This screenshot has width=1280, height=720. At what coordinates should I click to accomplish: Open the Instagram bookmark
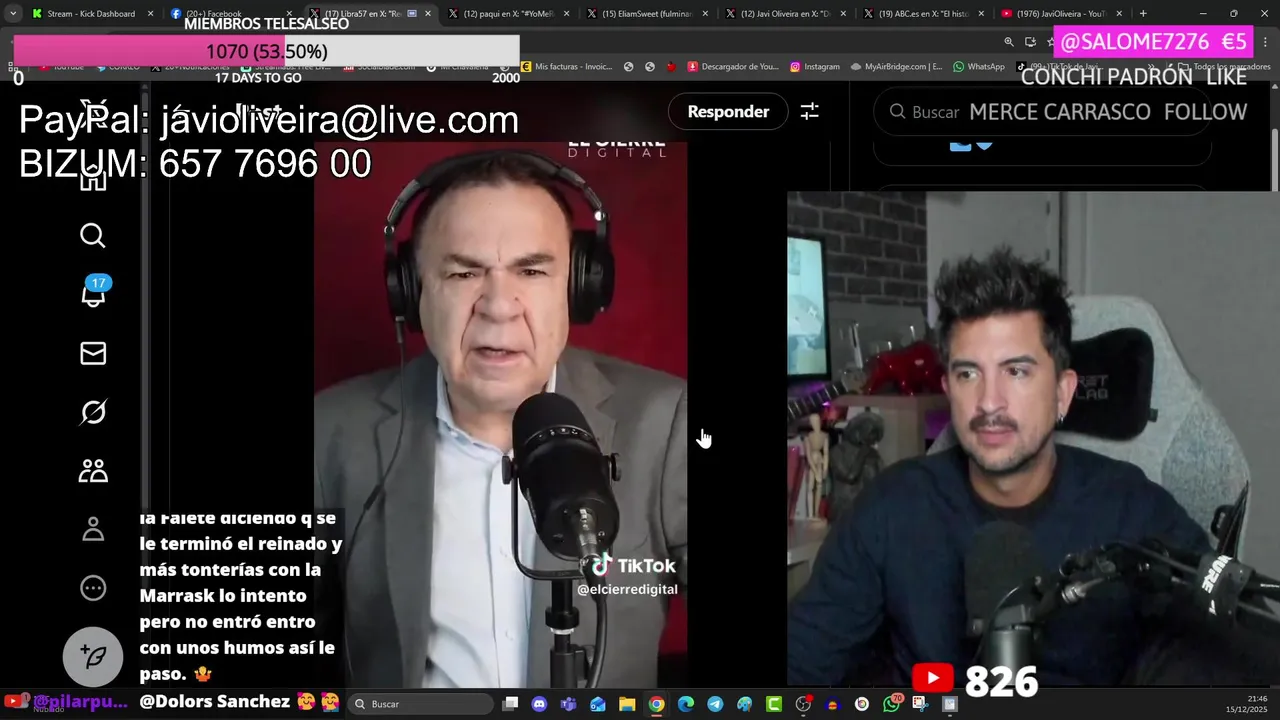point(815,67)
